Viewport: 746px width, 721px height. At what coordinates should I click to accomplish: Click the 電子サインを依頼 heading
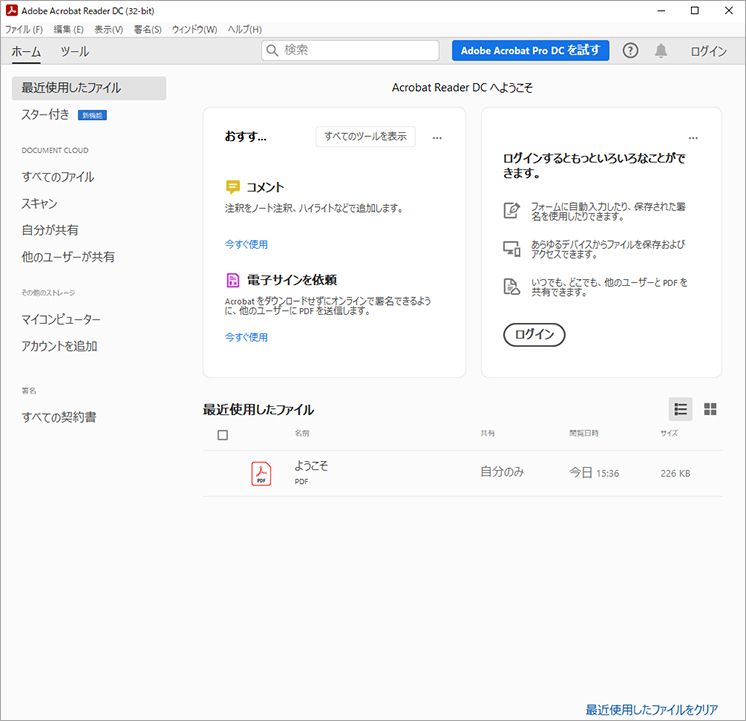[292, 280]
